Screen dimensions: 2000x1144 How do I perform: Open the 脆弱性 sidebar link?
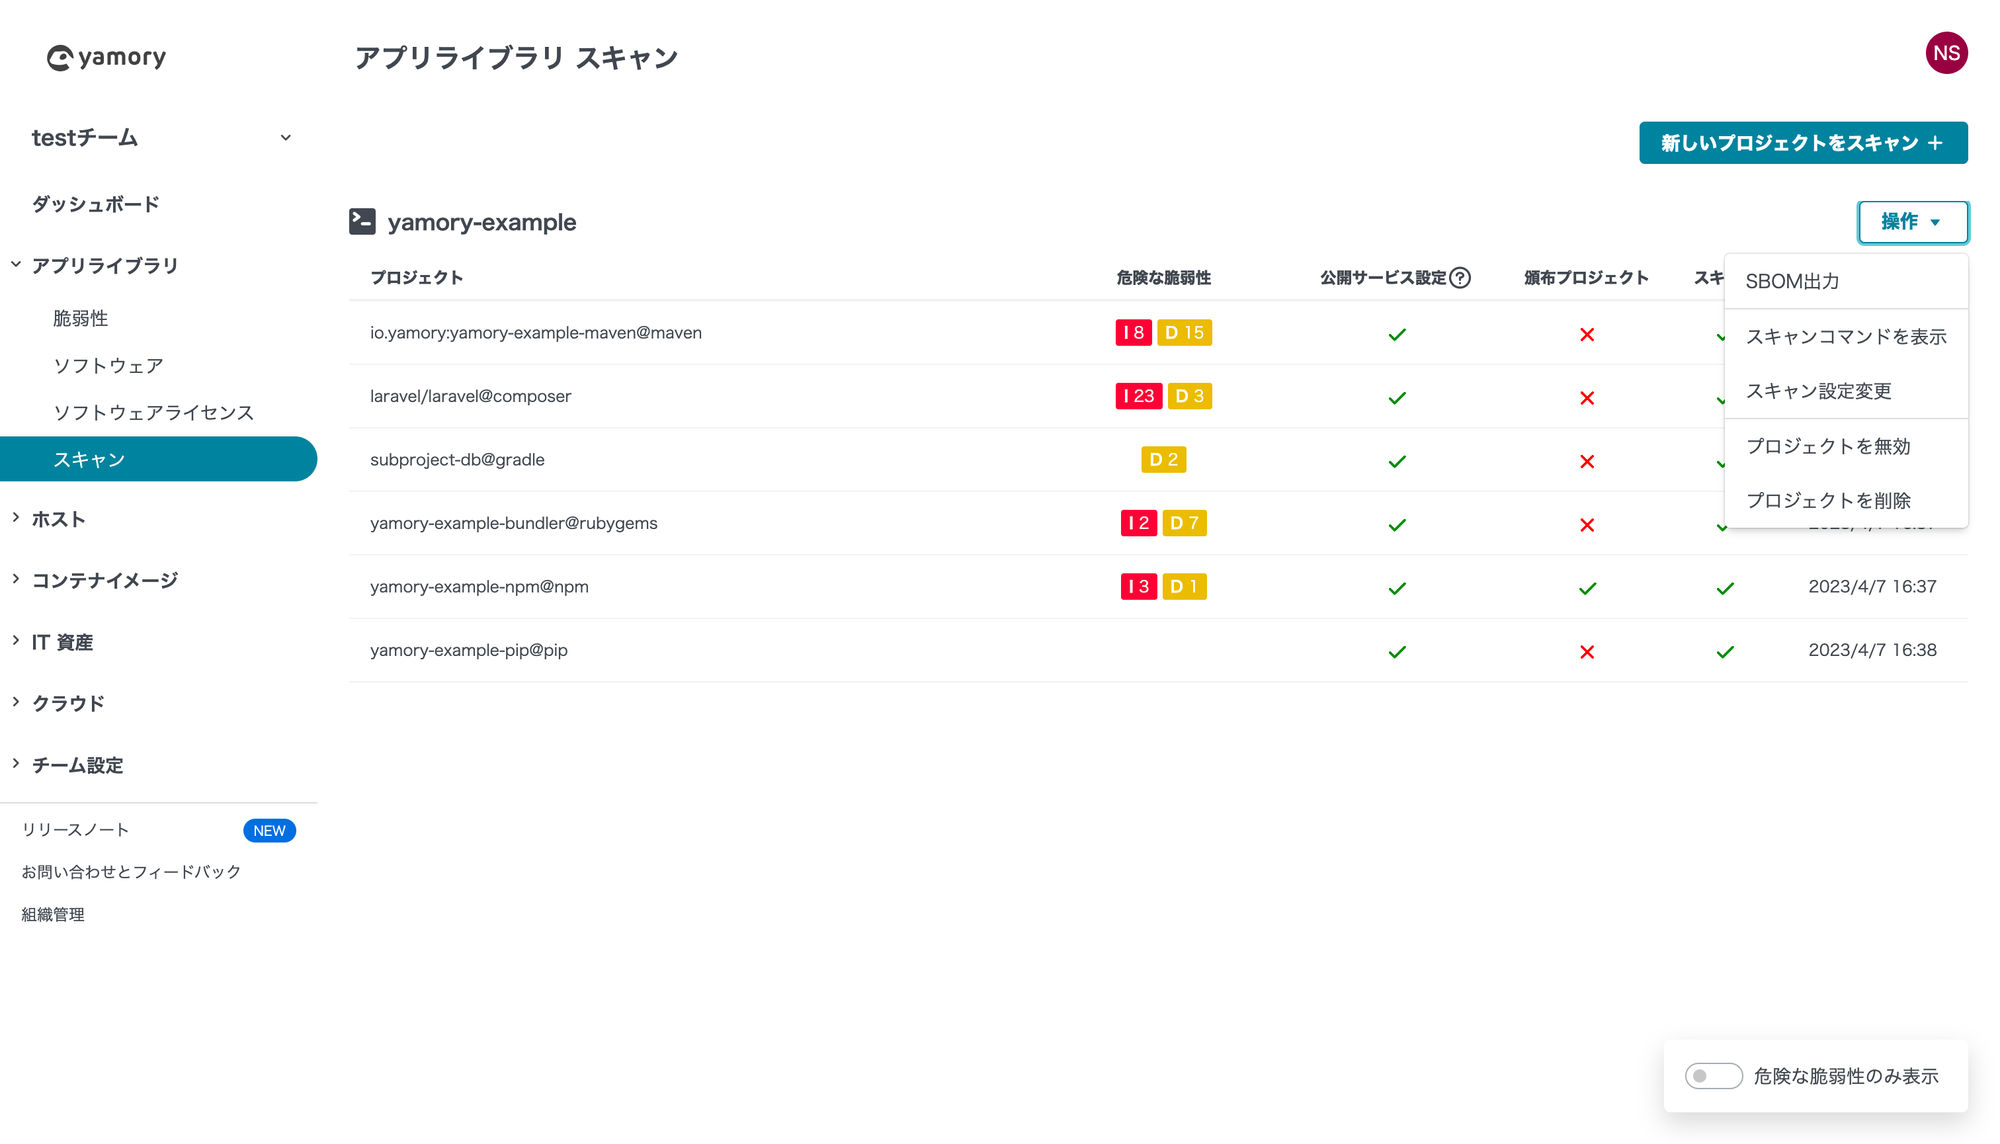point(80,318)
